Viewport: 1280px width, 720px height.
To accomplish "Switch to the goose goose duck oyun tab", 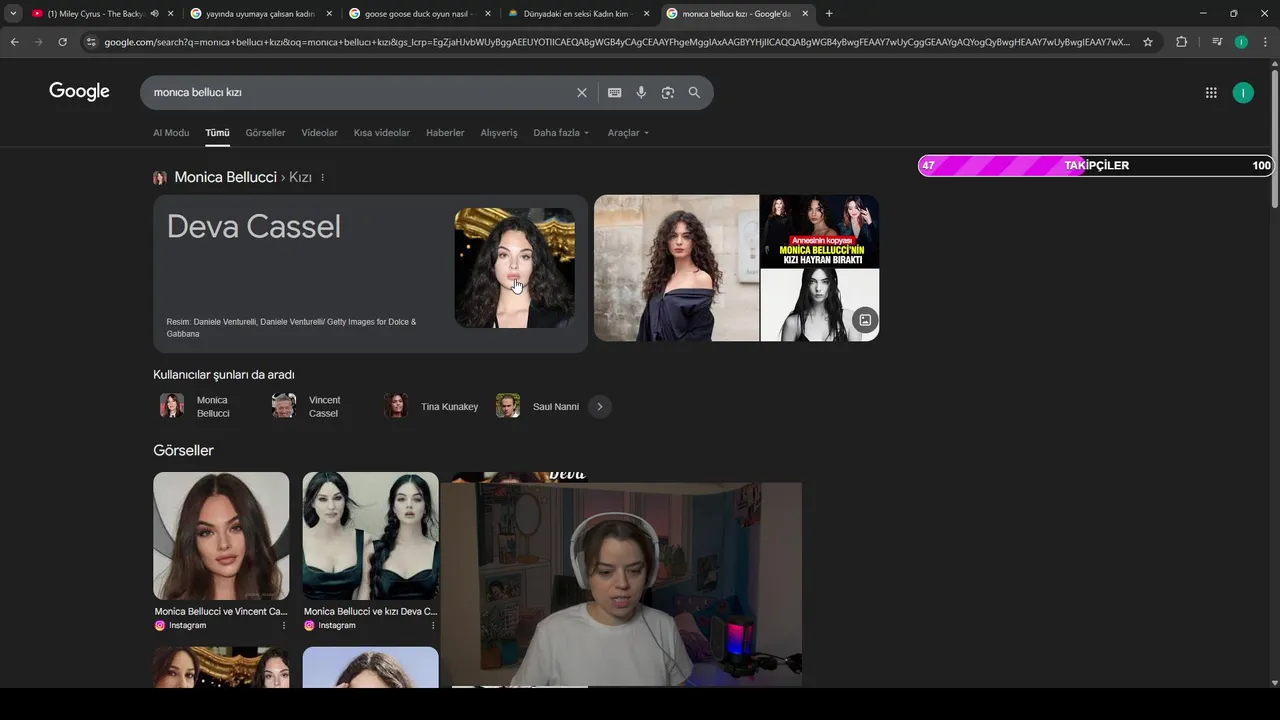I will pyautogui.click(x=420, y=13).
